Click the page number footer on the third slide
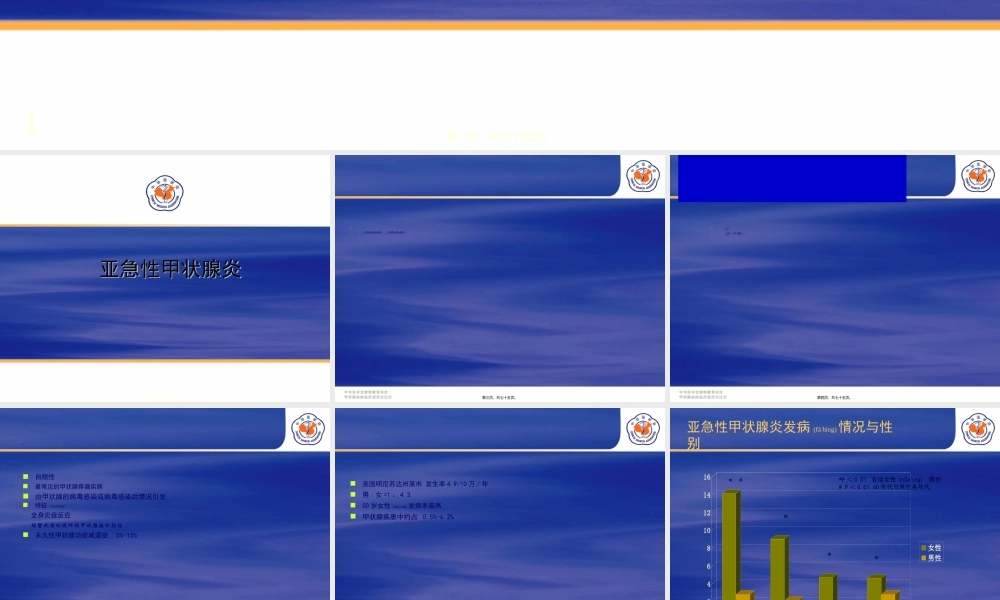The width and height of the screenshot is (1000, 600). pos(833,397)
